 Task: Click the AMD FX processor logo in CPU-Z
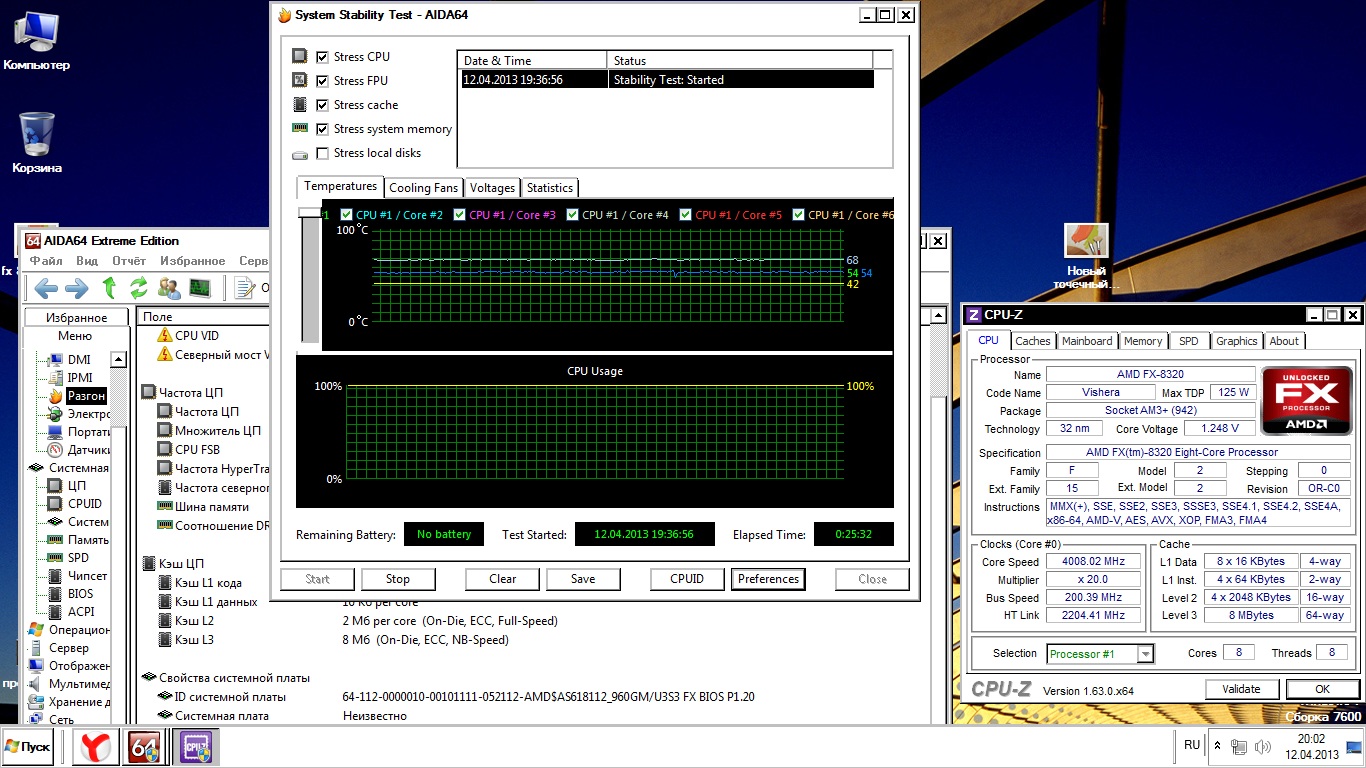pos(1305,401)
